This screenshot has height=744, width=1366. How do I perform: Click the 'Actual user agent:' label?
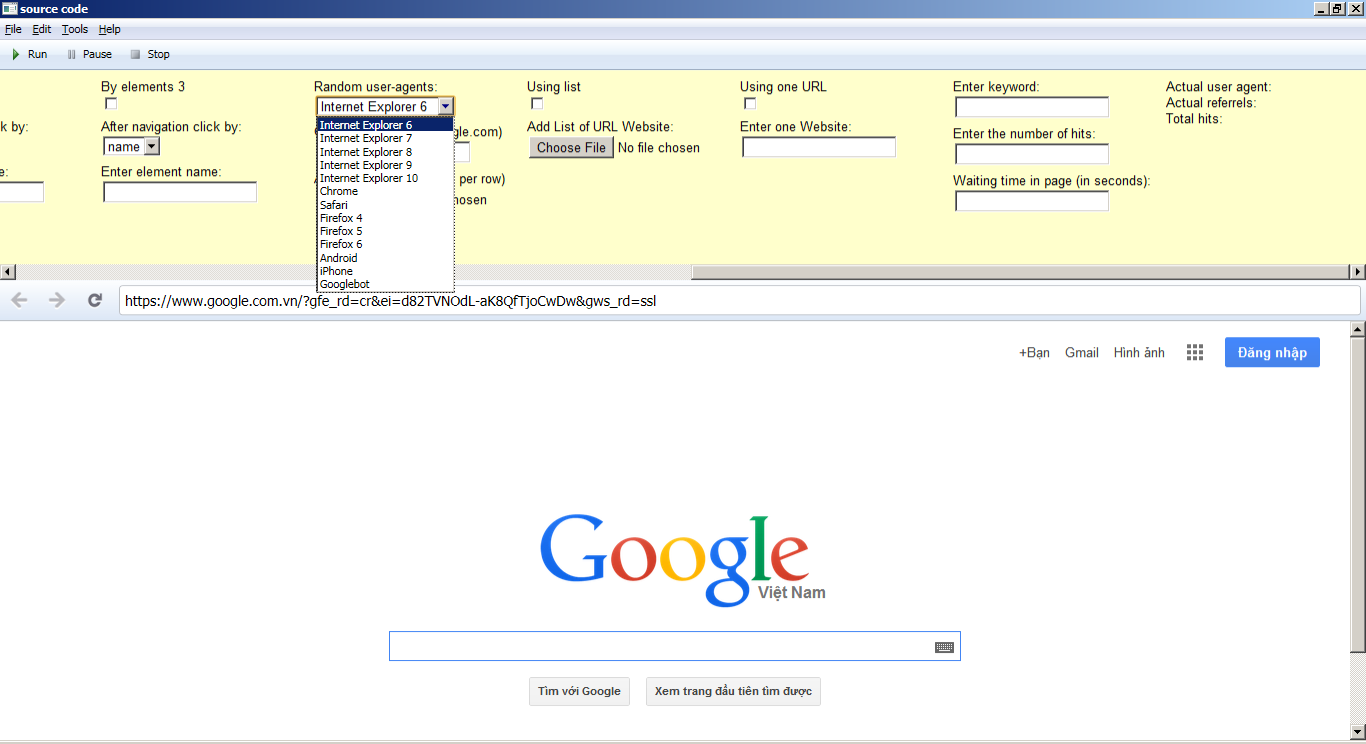1218,87
